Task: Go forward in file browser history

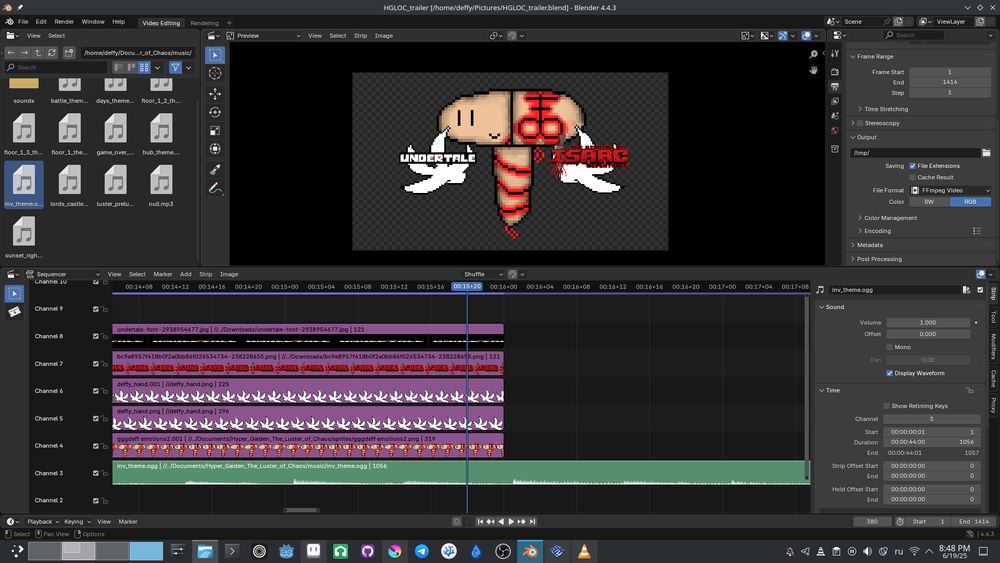Action: 24,52
